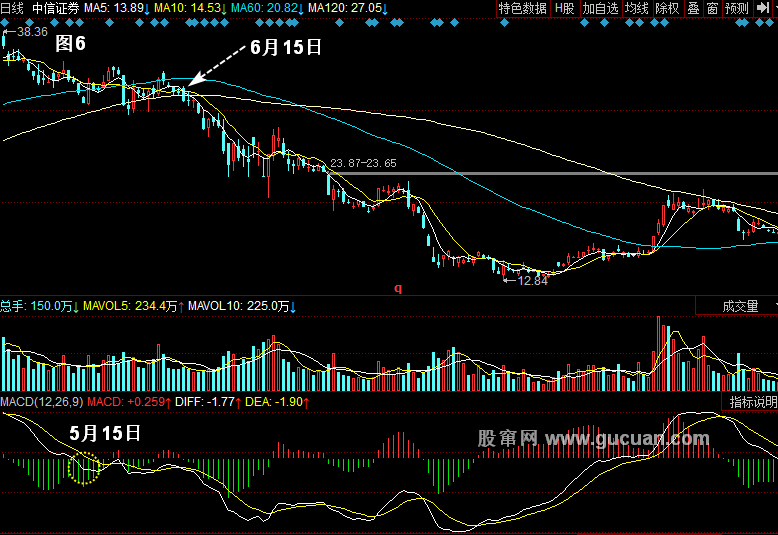Click the MACD: +0.259 value
This screenshot has width=778, height=535.
pos(129,401)
